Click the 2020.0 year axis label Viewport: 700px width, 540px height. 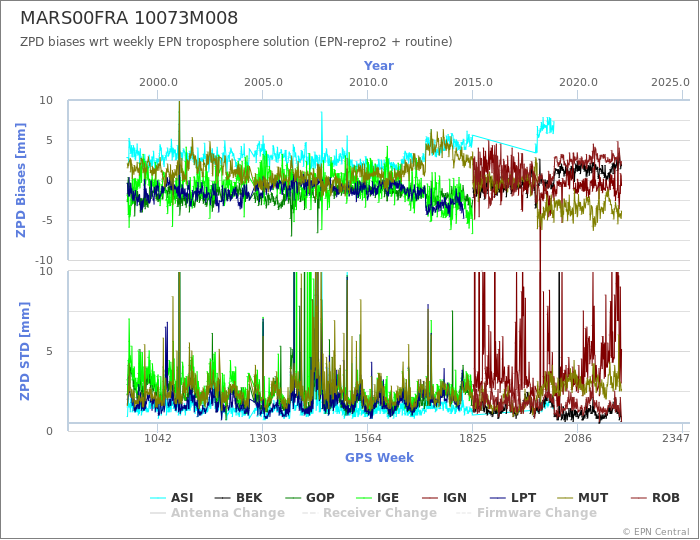[x=578, y=83]
